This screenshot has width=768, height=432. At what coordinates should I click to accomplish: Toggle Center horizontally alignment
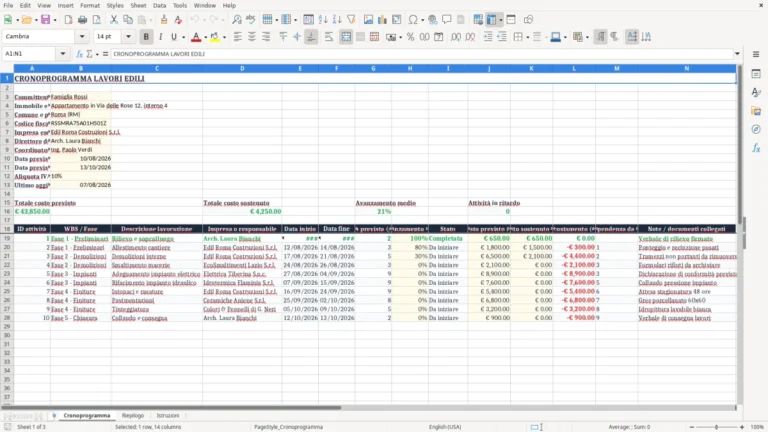(252, 37)
